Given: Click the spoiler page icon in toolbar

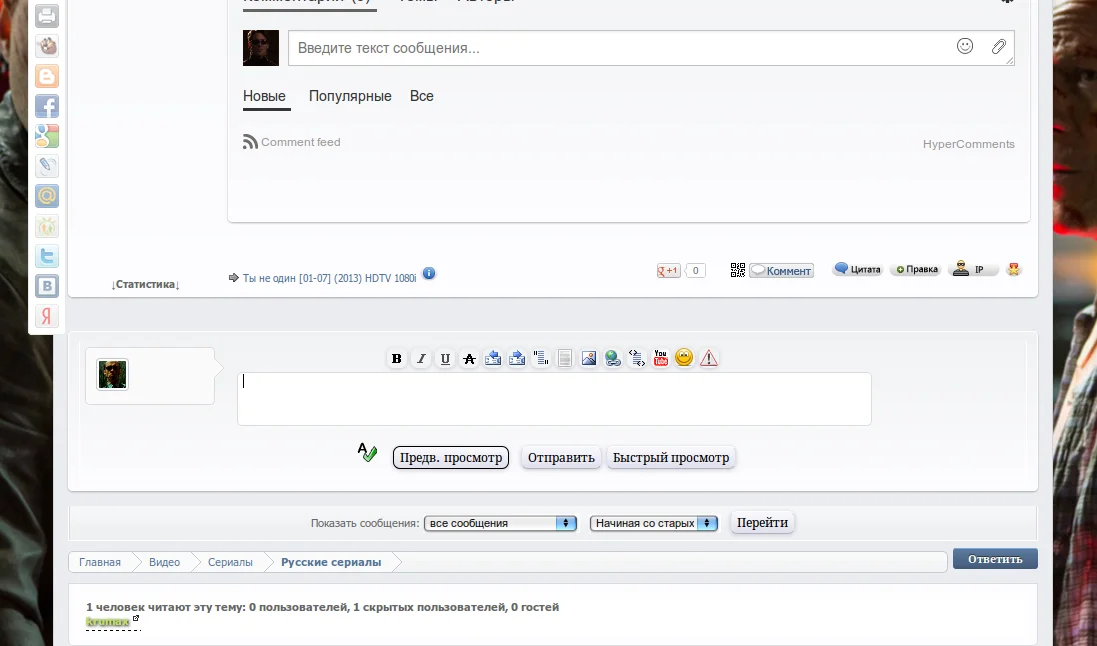Looking at the screenshot, I should coord(565,358).
